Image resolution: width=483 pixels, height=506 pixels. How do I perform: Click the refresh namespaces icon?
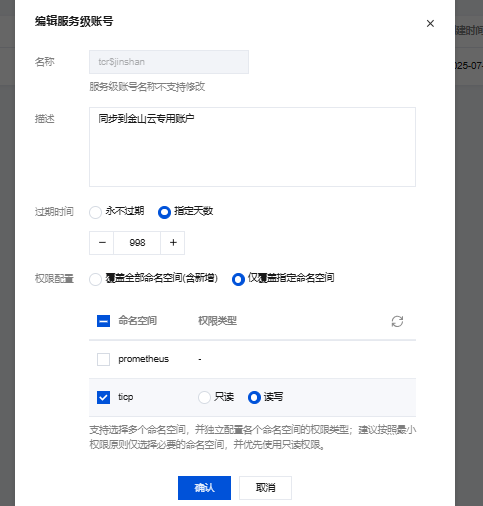click(x=397, y=321)
